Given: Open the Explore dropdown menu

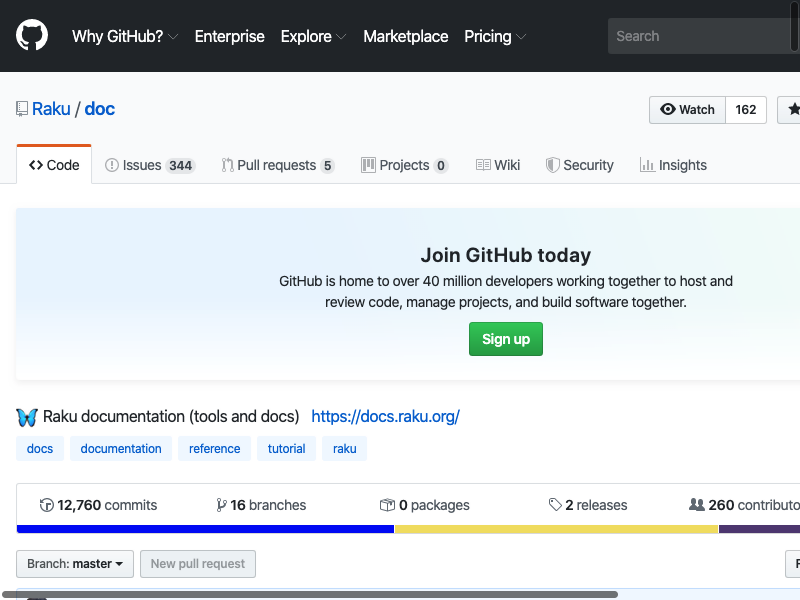Looking at the screenshot, I should pos(313,36).
